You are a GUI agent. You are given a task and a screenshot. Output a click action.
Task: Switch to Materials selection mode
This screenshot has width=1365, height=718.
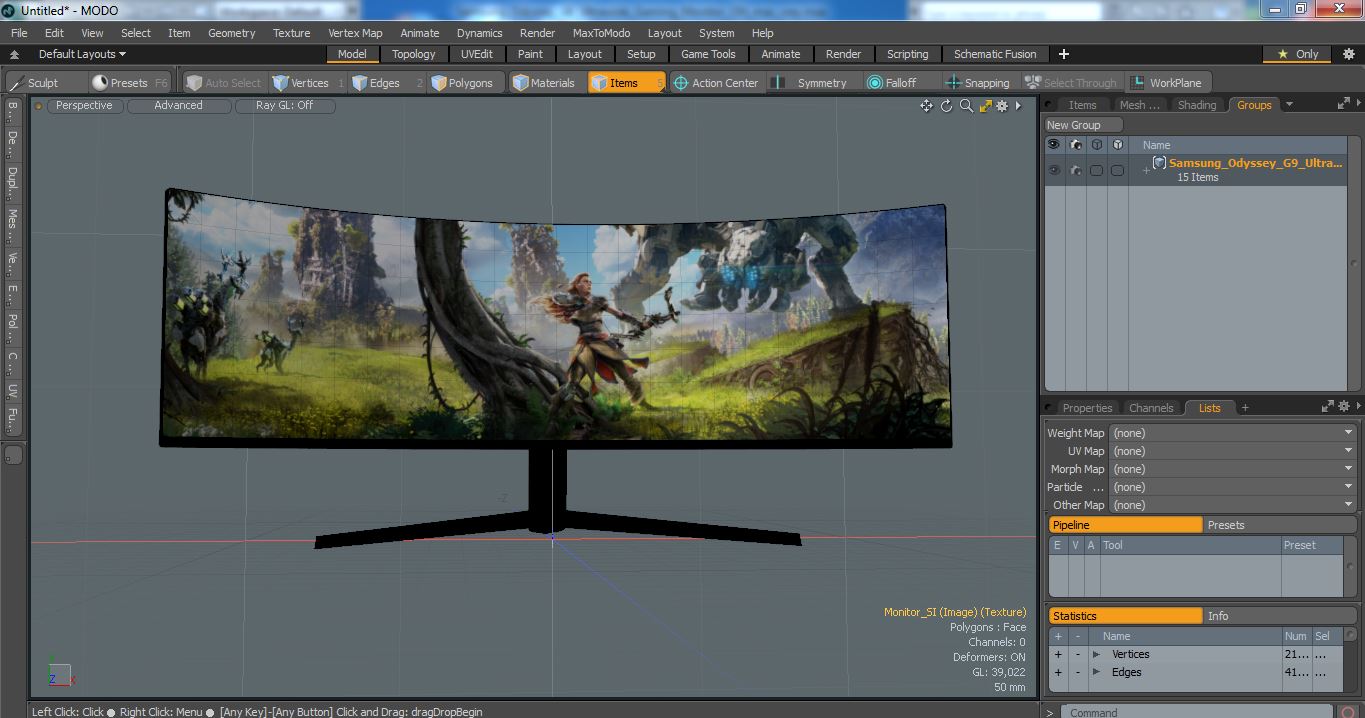pyautogui.click(x=546, y=83)
